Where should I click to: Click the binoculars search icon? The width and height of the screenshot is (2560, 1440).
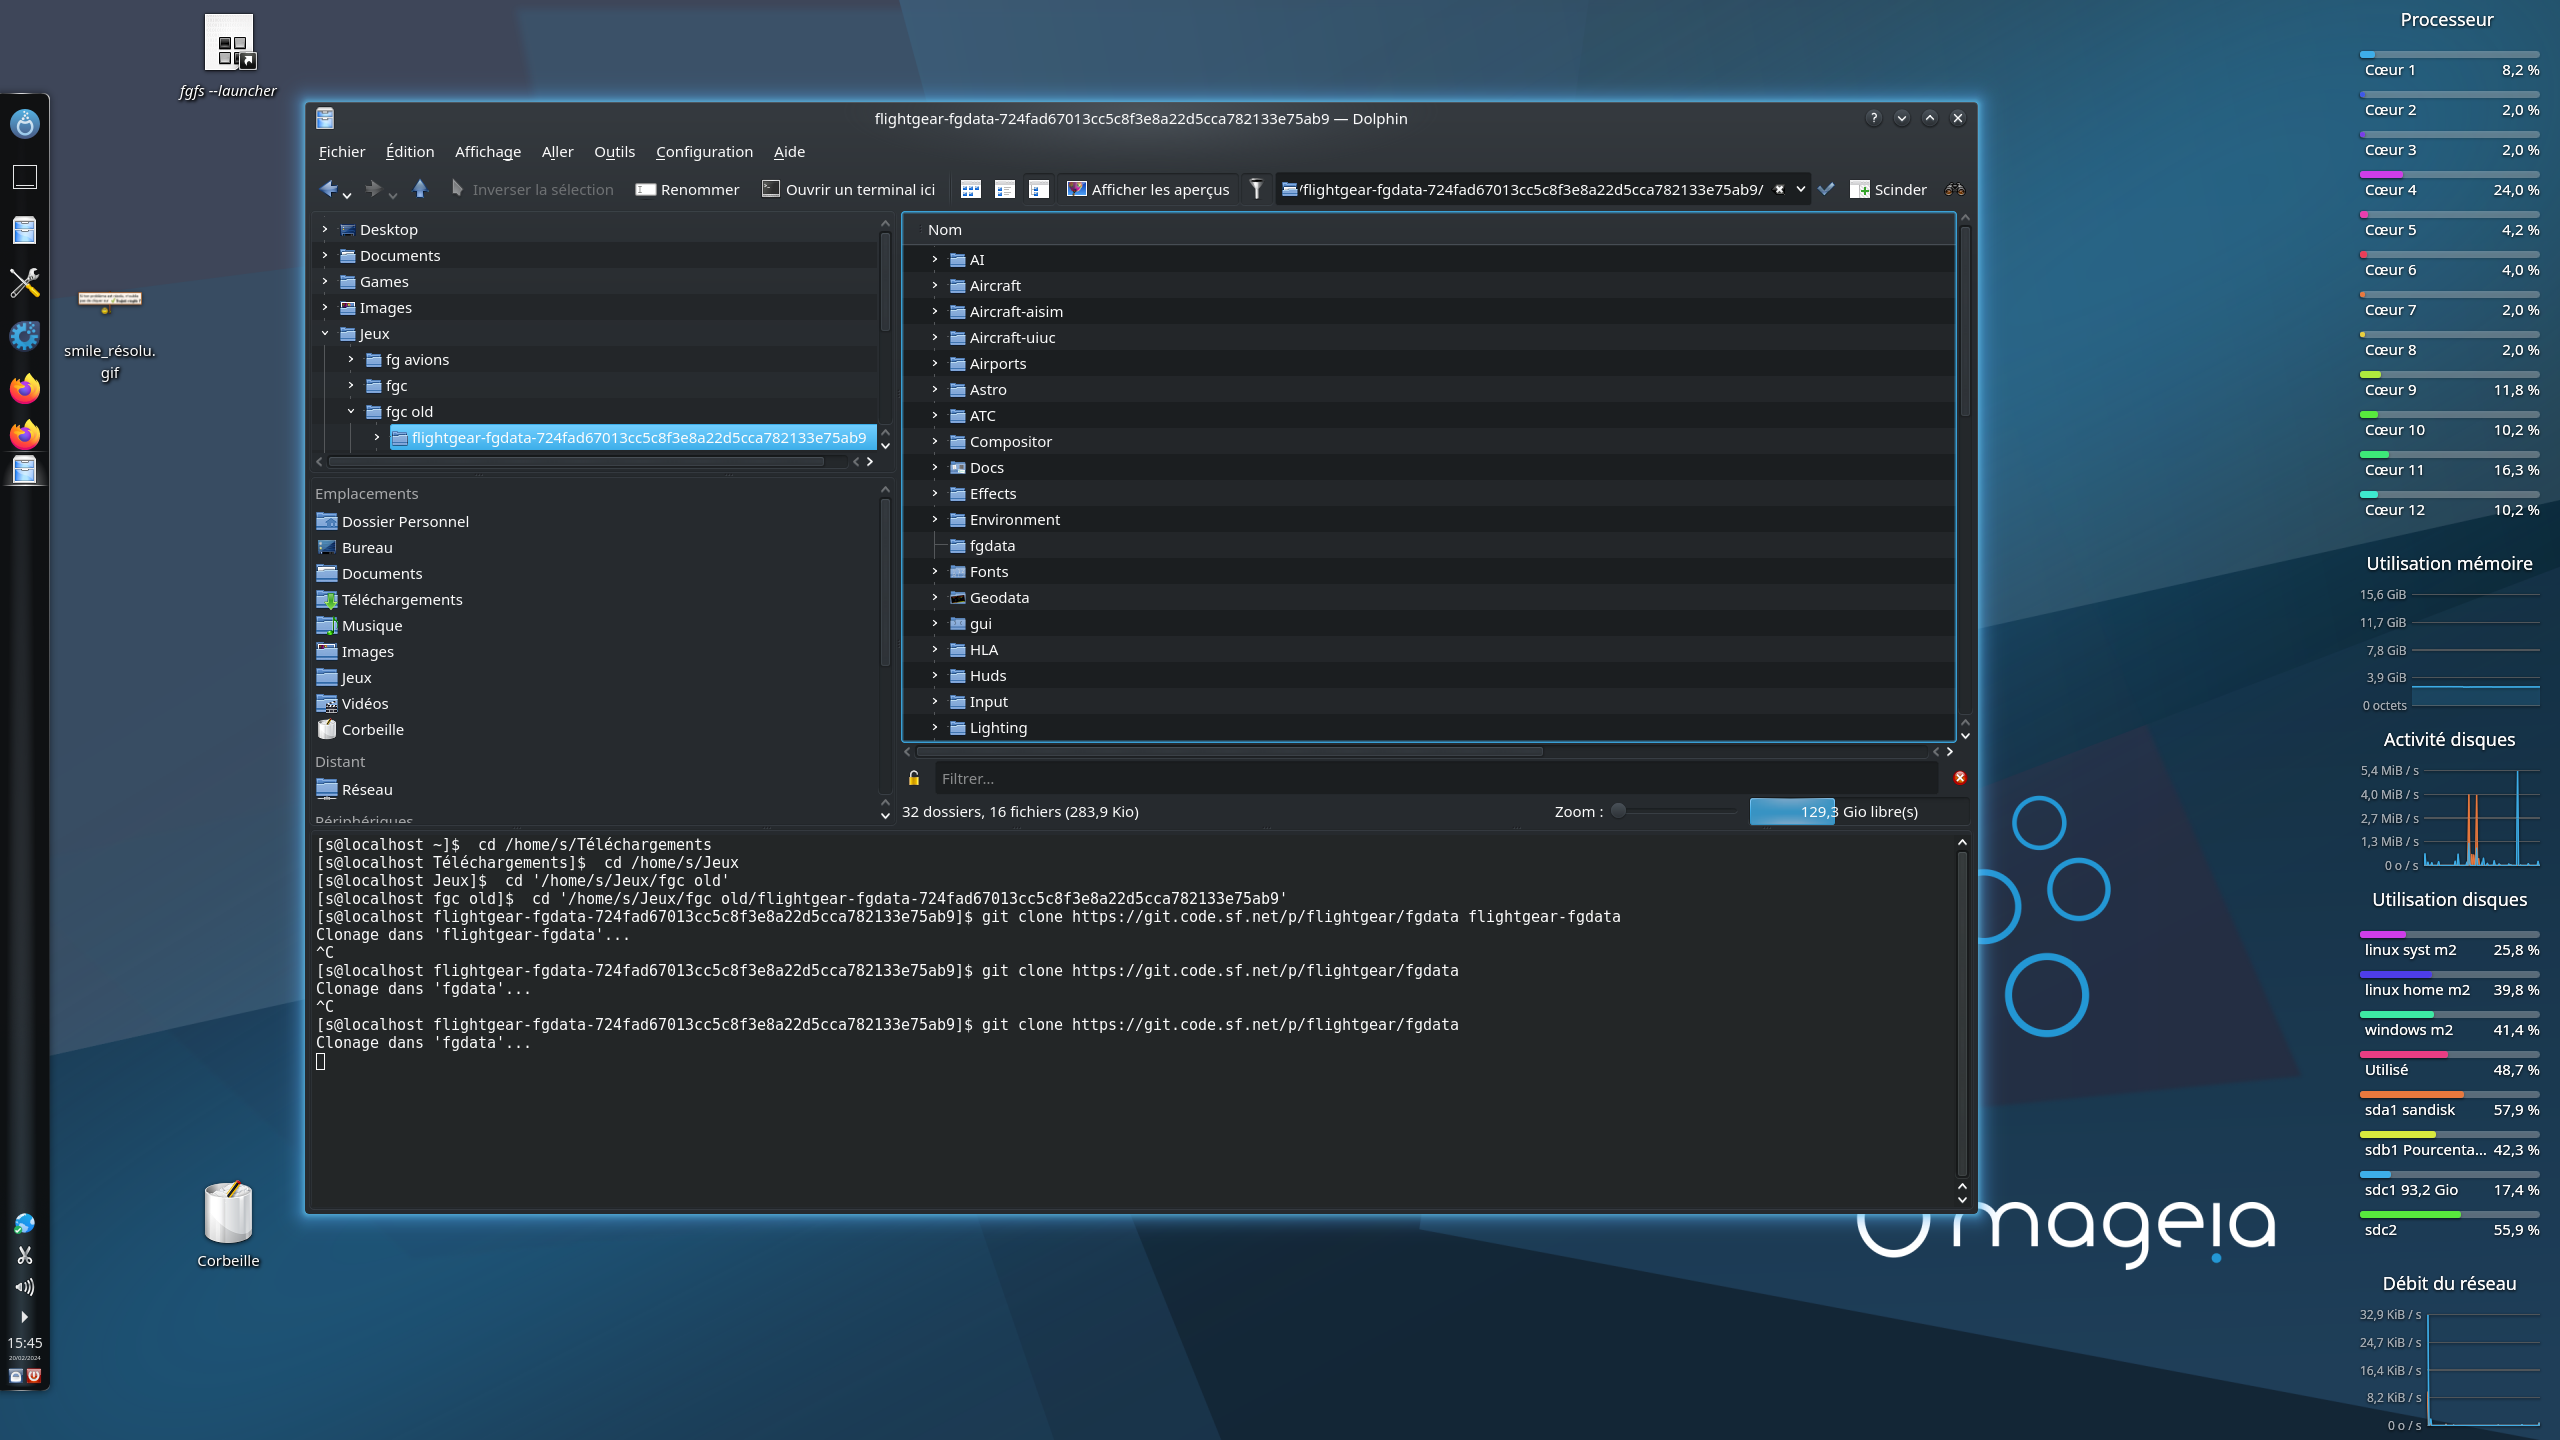(x=1954, y=189)
